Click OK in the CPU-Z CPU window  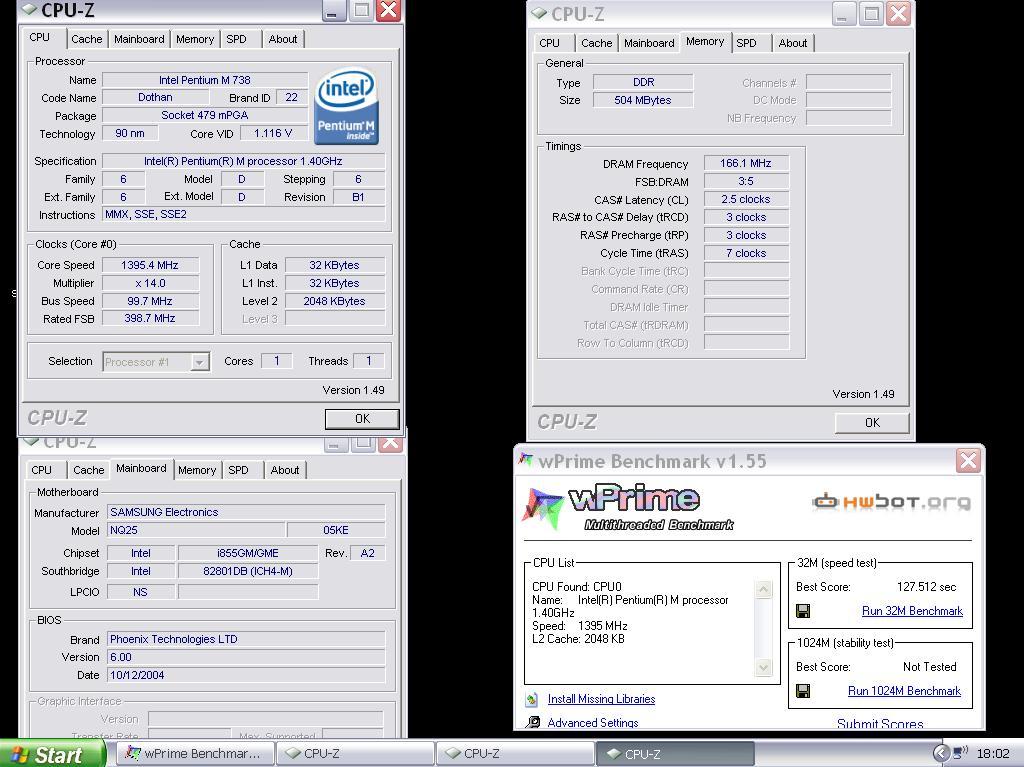click(x=362, y=419)
